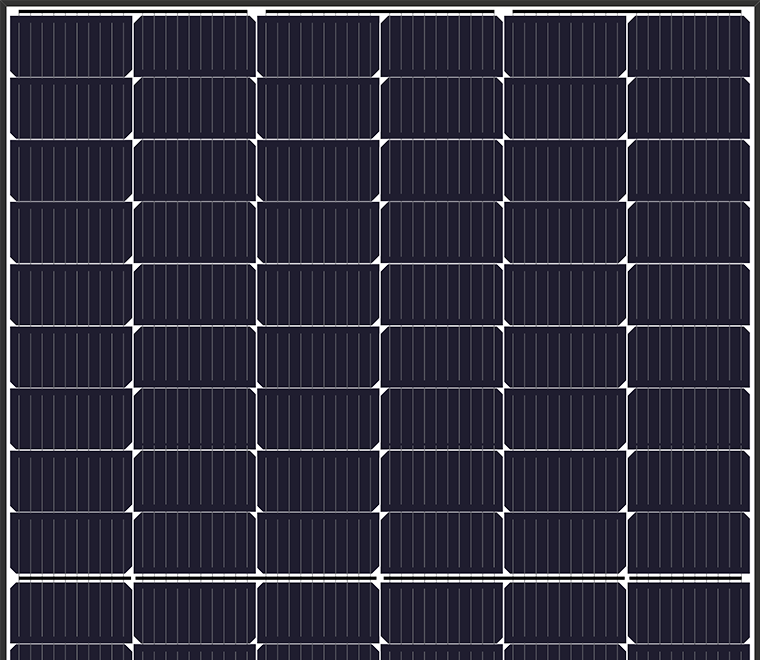
Task: Click fifth cell in the top row
Action: tap(565, 45)
